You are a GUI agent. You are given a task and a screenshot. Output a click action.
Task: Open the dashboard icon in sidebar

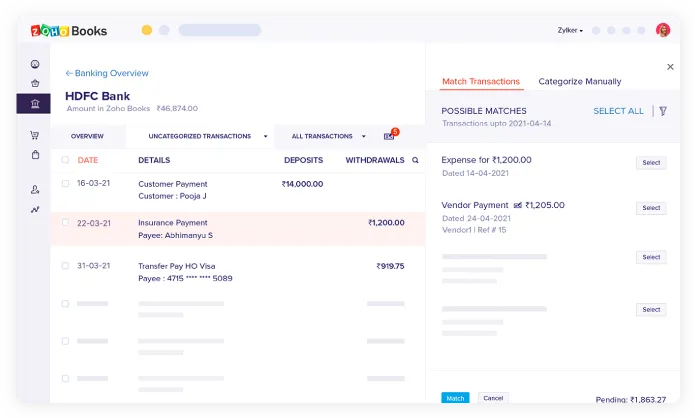(x=35, y=64)
